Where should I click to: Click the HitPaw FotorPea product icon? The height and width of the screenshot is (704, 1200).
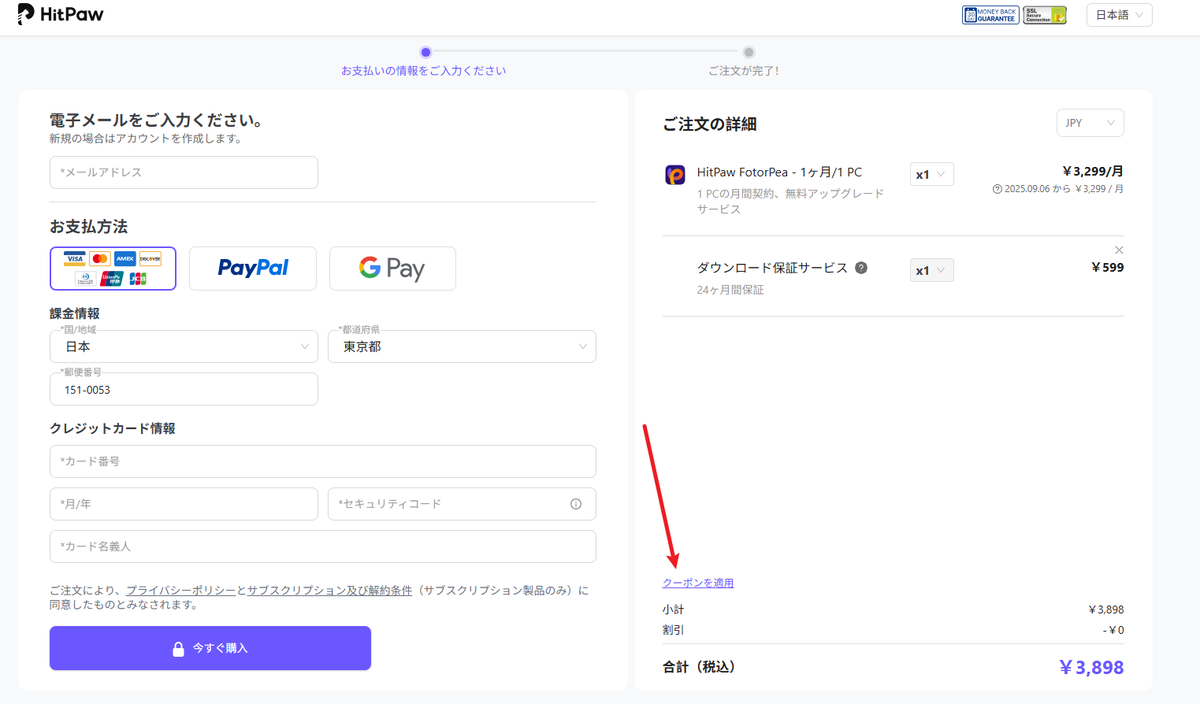tap(675, 175)
